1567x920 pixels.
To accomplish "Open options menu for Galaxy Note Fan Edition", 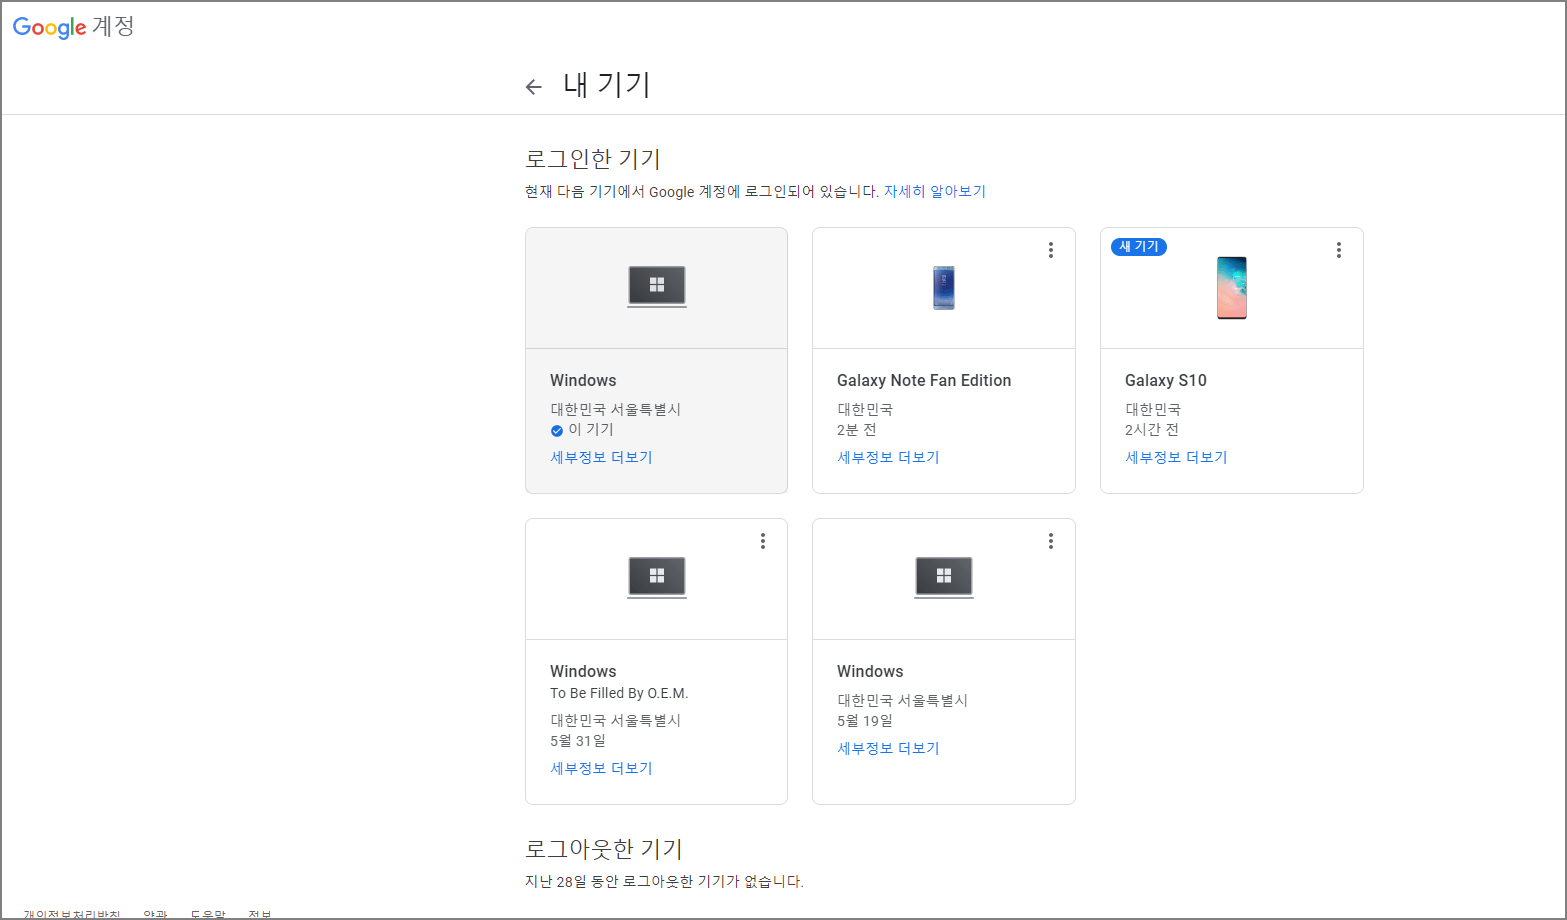I will tap(1050, 250).
